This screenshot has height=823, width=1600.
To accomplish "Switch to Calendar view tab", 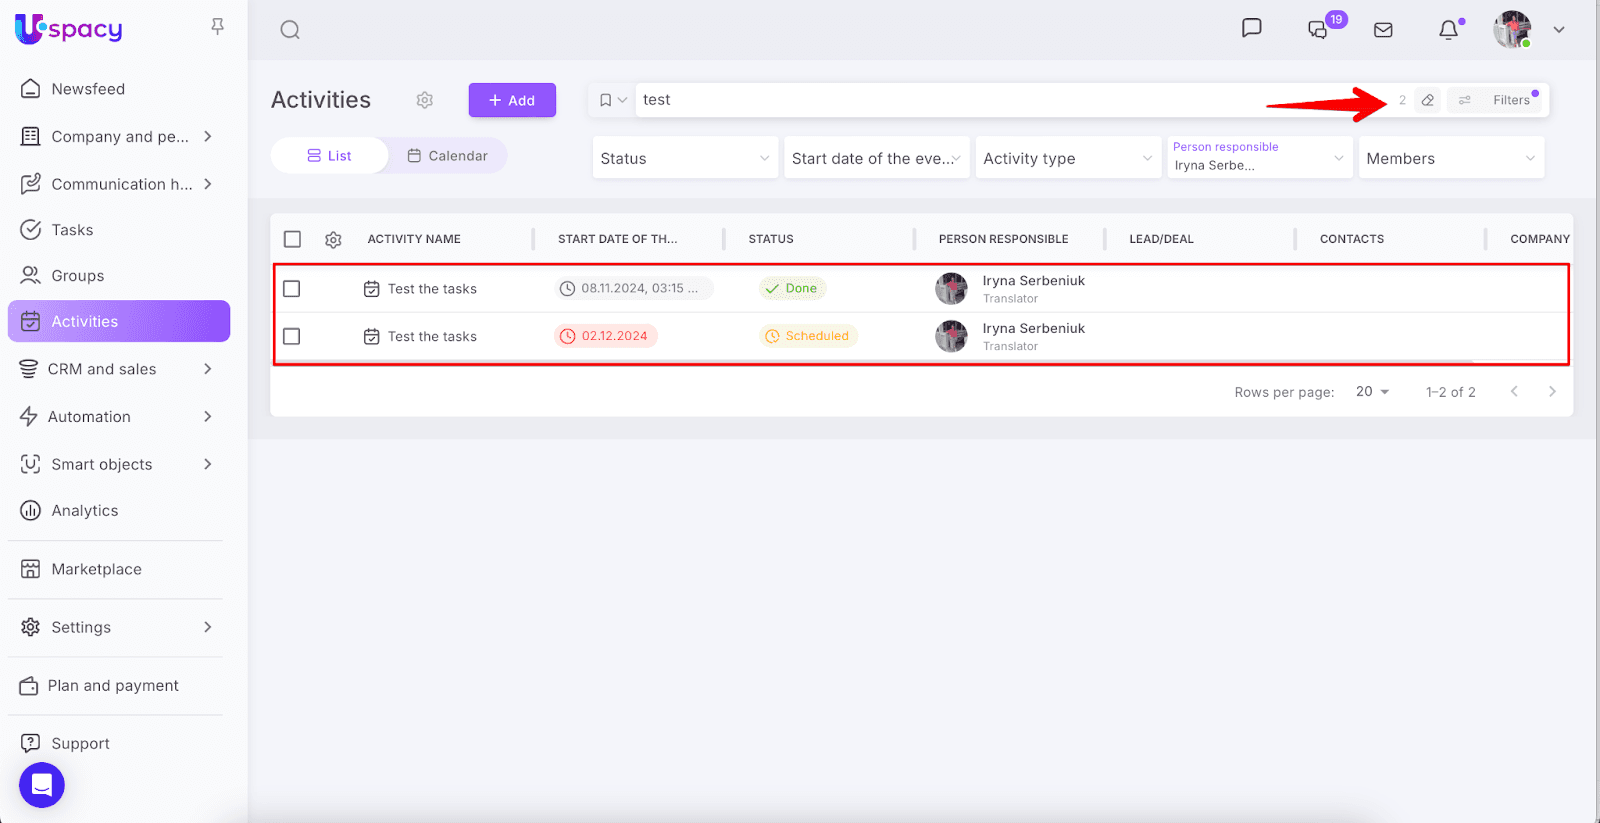I will [448, 156].
